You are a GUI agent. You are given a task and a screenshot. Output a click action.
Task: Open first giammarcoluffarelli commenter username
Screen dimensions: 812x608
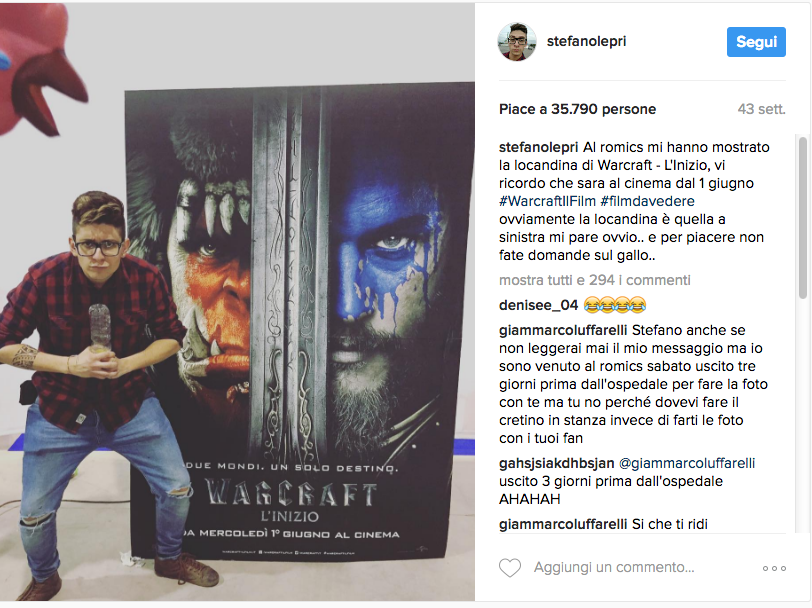coord(563,330)
